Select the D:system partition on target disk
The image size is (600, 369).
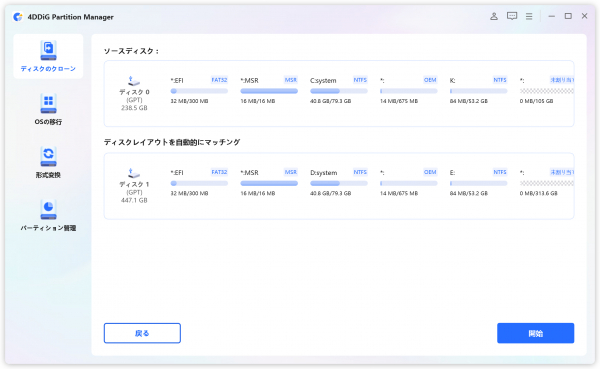click(338, 183)
